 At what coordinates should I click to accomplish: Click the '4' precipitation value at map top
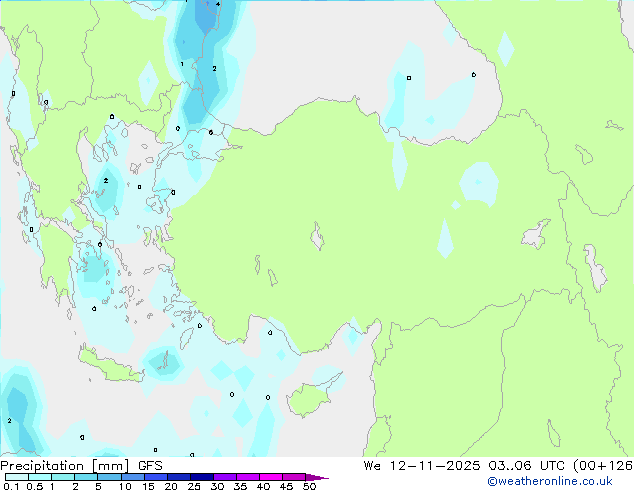click(x=218, y=4)
